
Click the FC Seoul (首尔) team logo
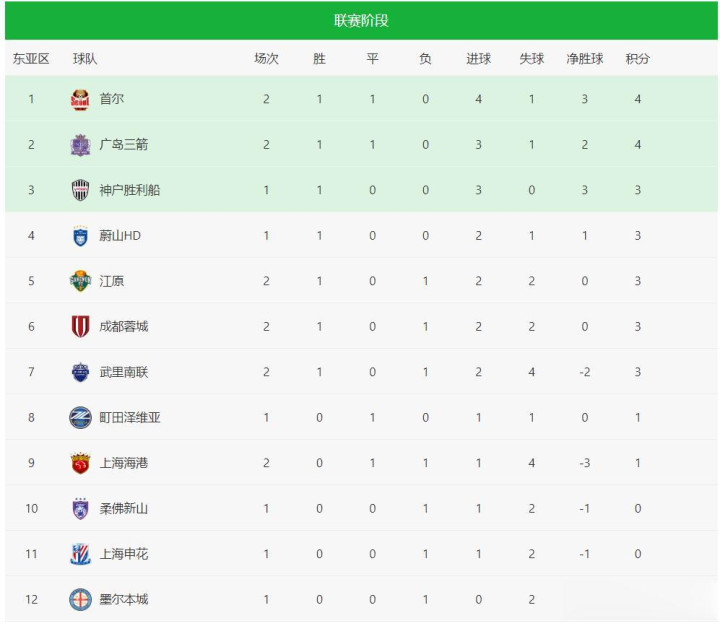point(80,100)
